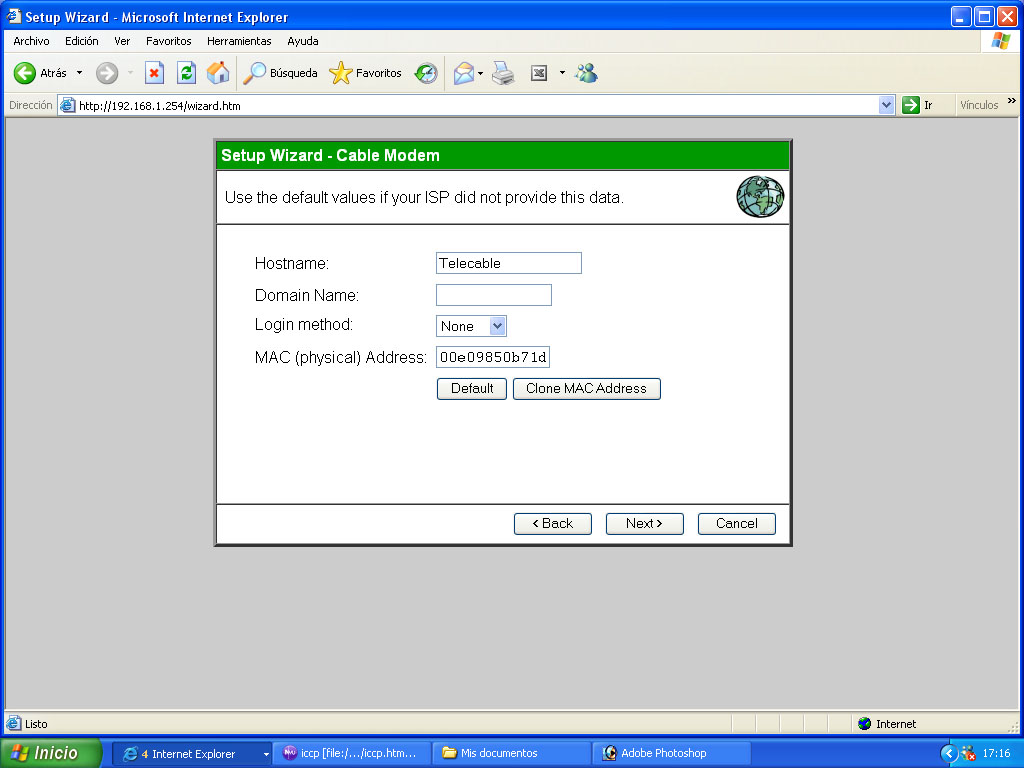
Task: Open the Messenger people icon
Action: pos(586,72)
